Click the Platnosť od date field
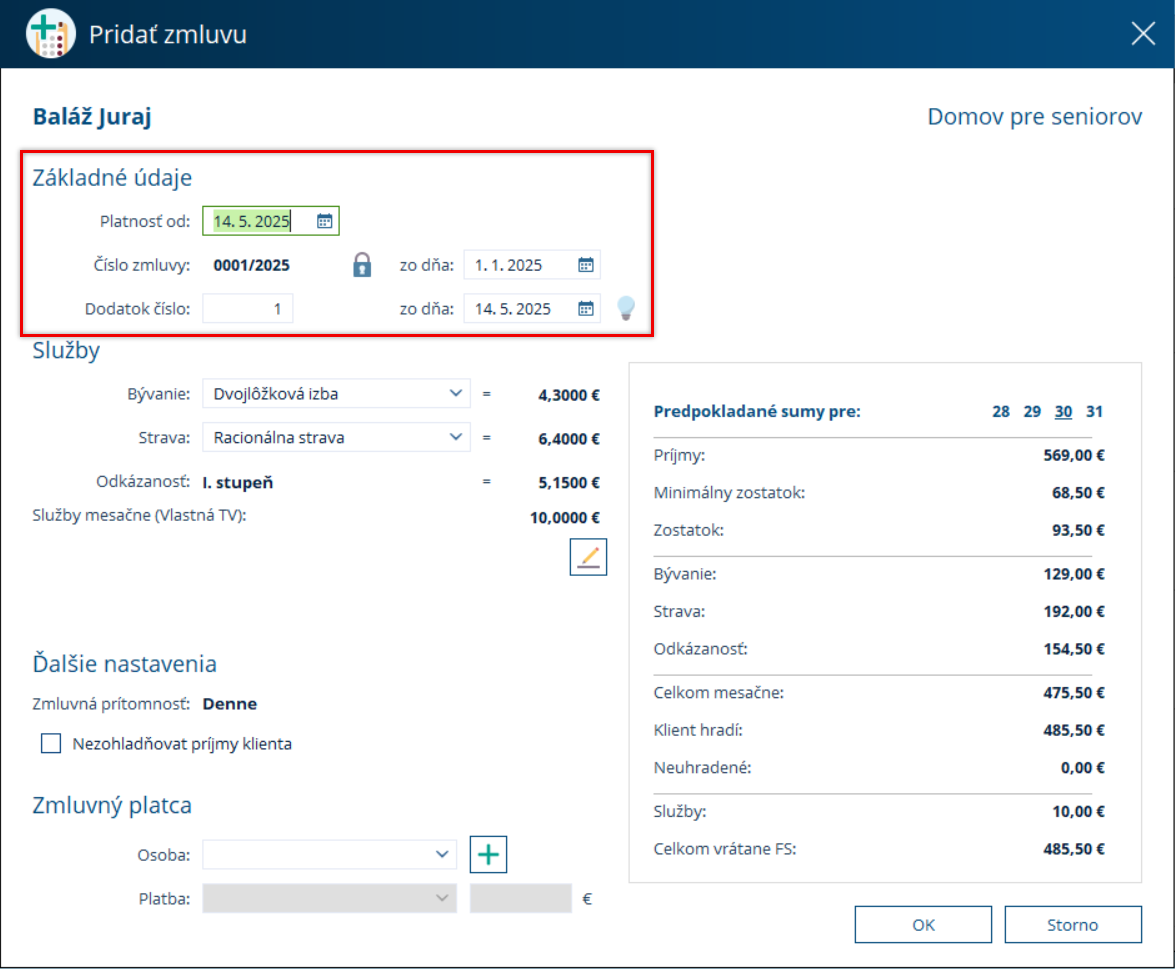Screen dimensions: 1175x969 (x=271, y=221)
